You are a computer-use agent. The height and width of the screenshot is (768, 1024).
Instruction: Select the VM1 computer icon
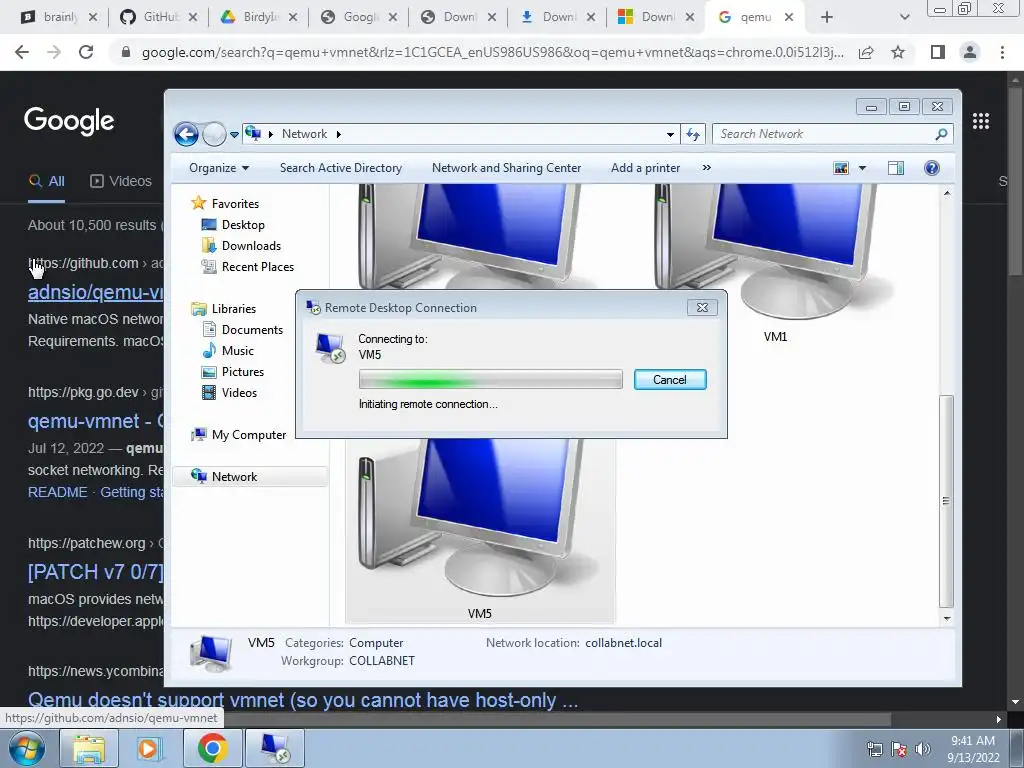(774, 261)
